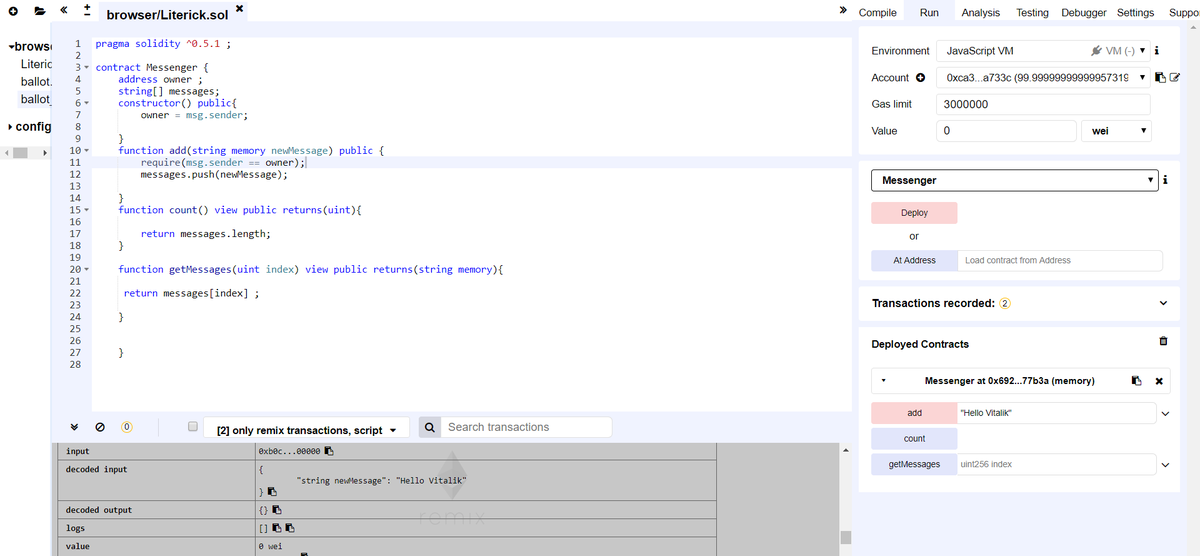1200x556 pixels.
Task: Select the Run tab
Action: click(x=929, y=12)
